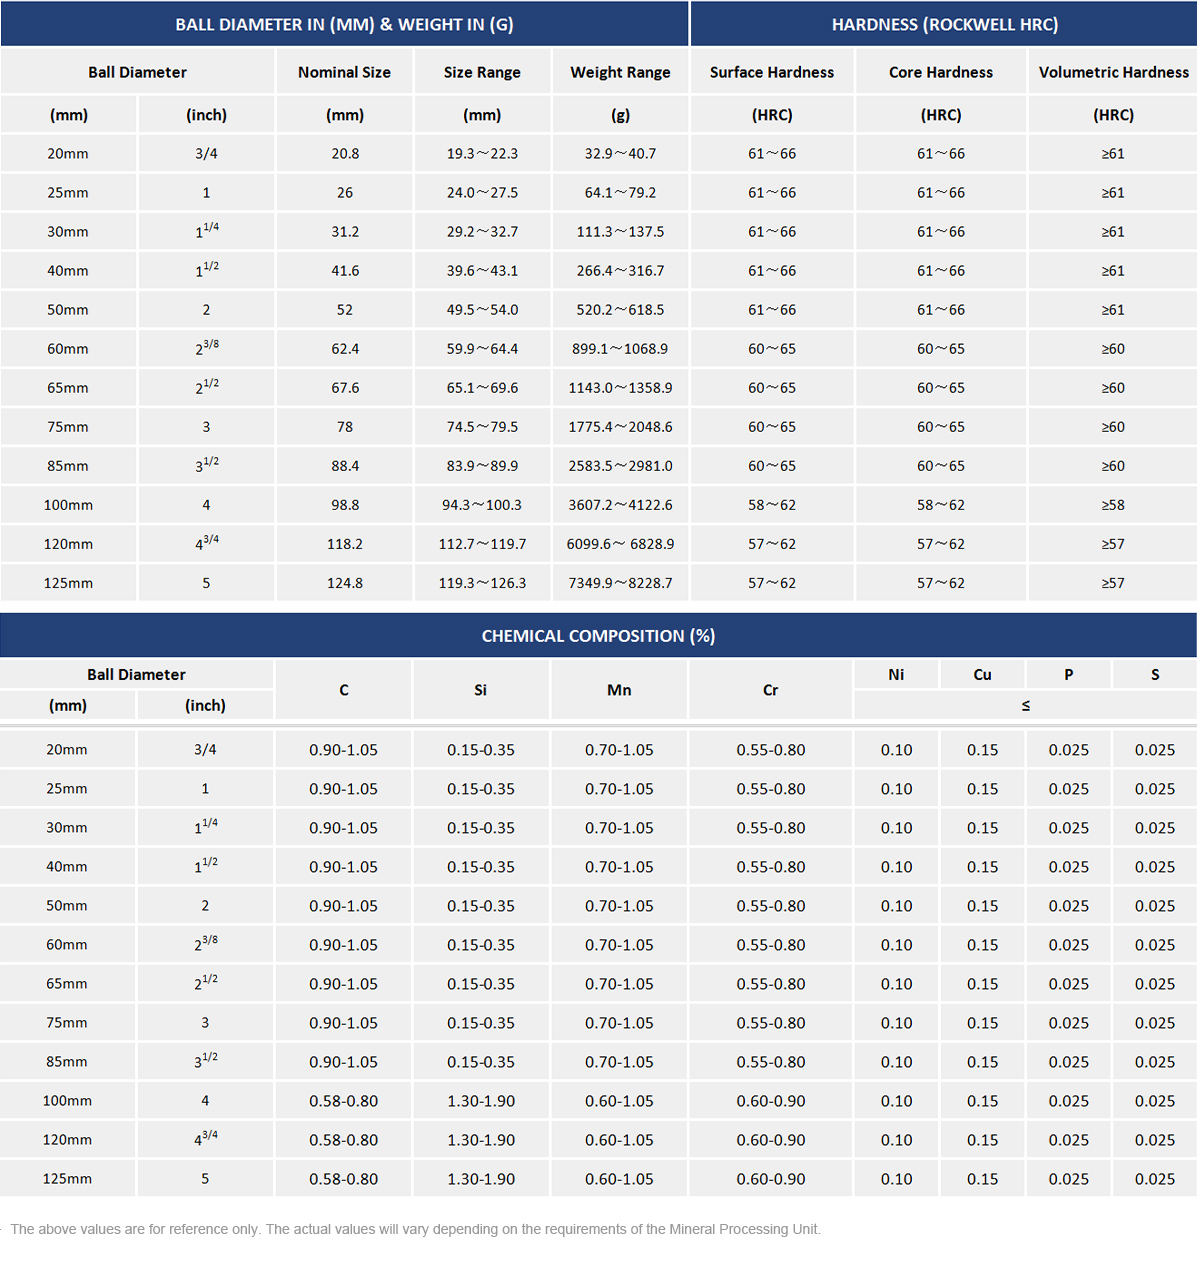
Task: Click the nominal size cell 118.2
Action: coord(345,544)
